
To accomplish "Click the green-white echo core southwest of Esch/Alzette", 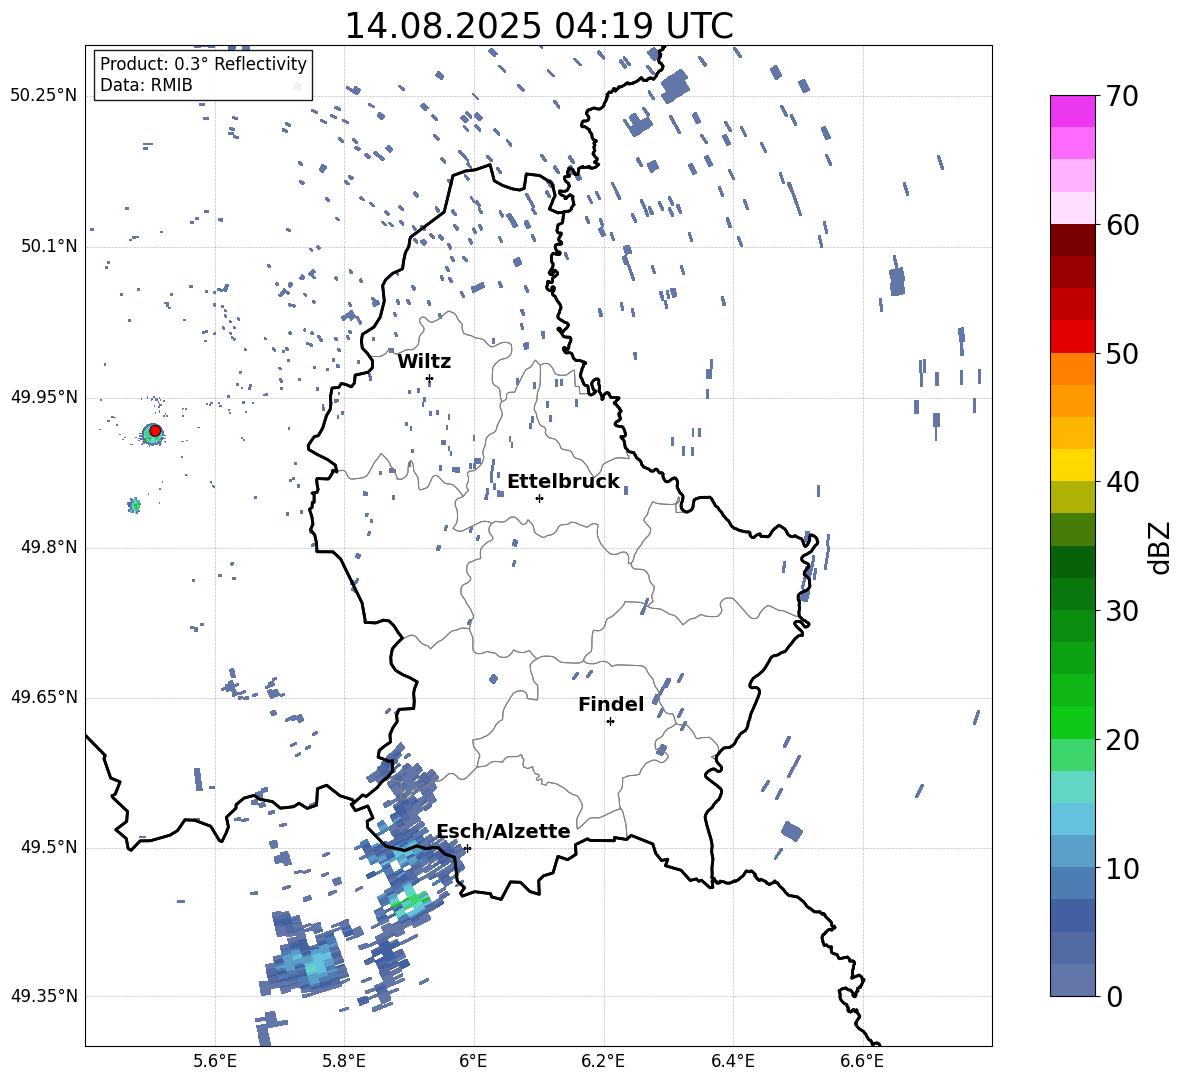I will [x=411, y=901].
